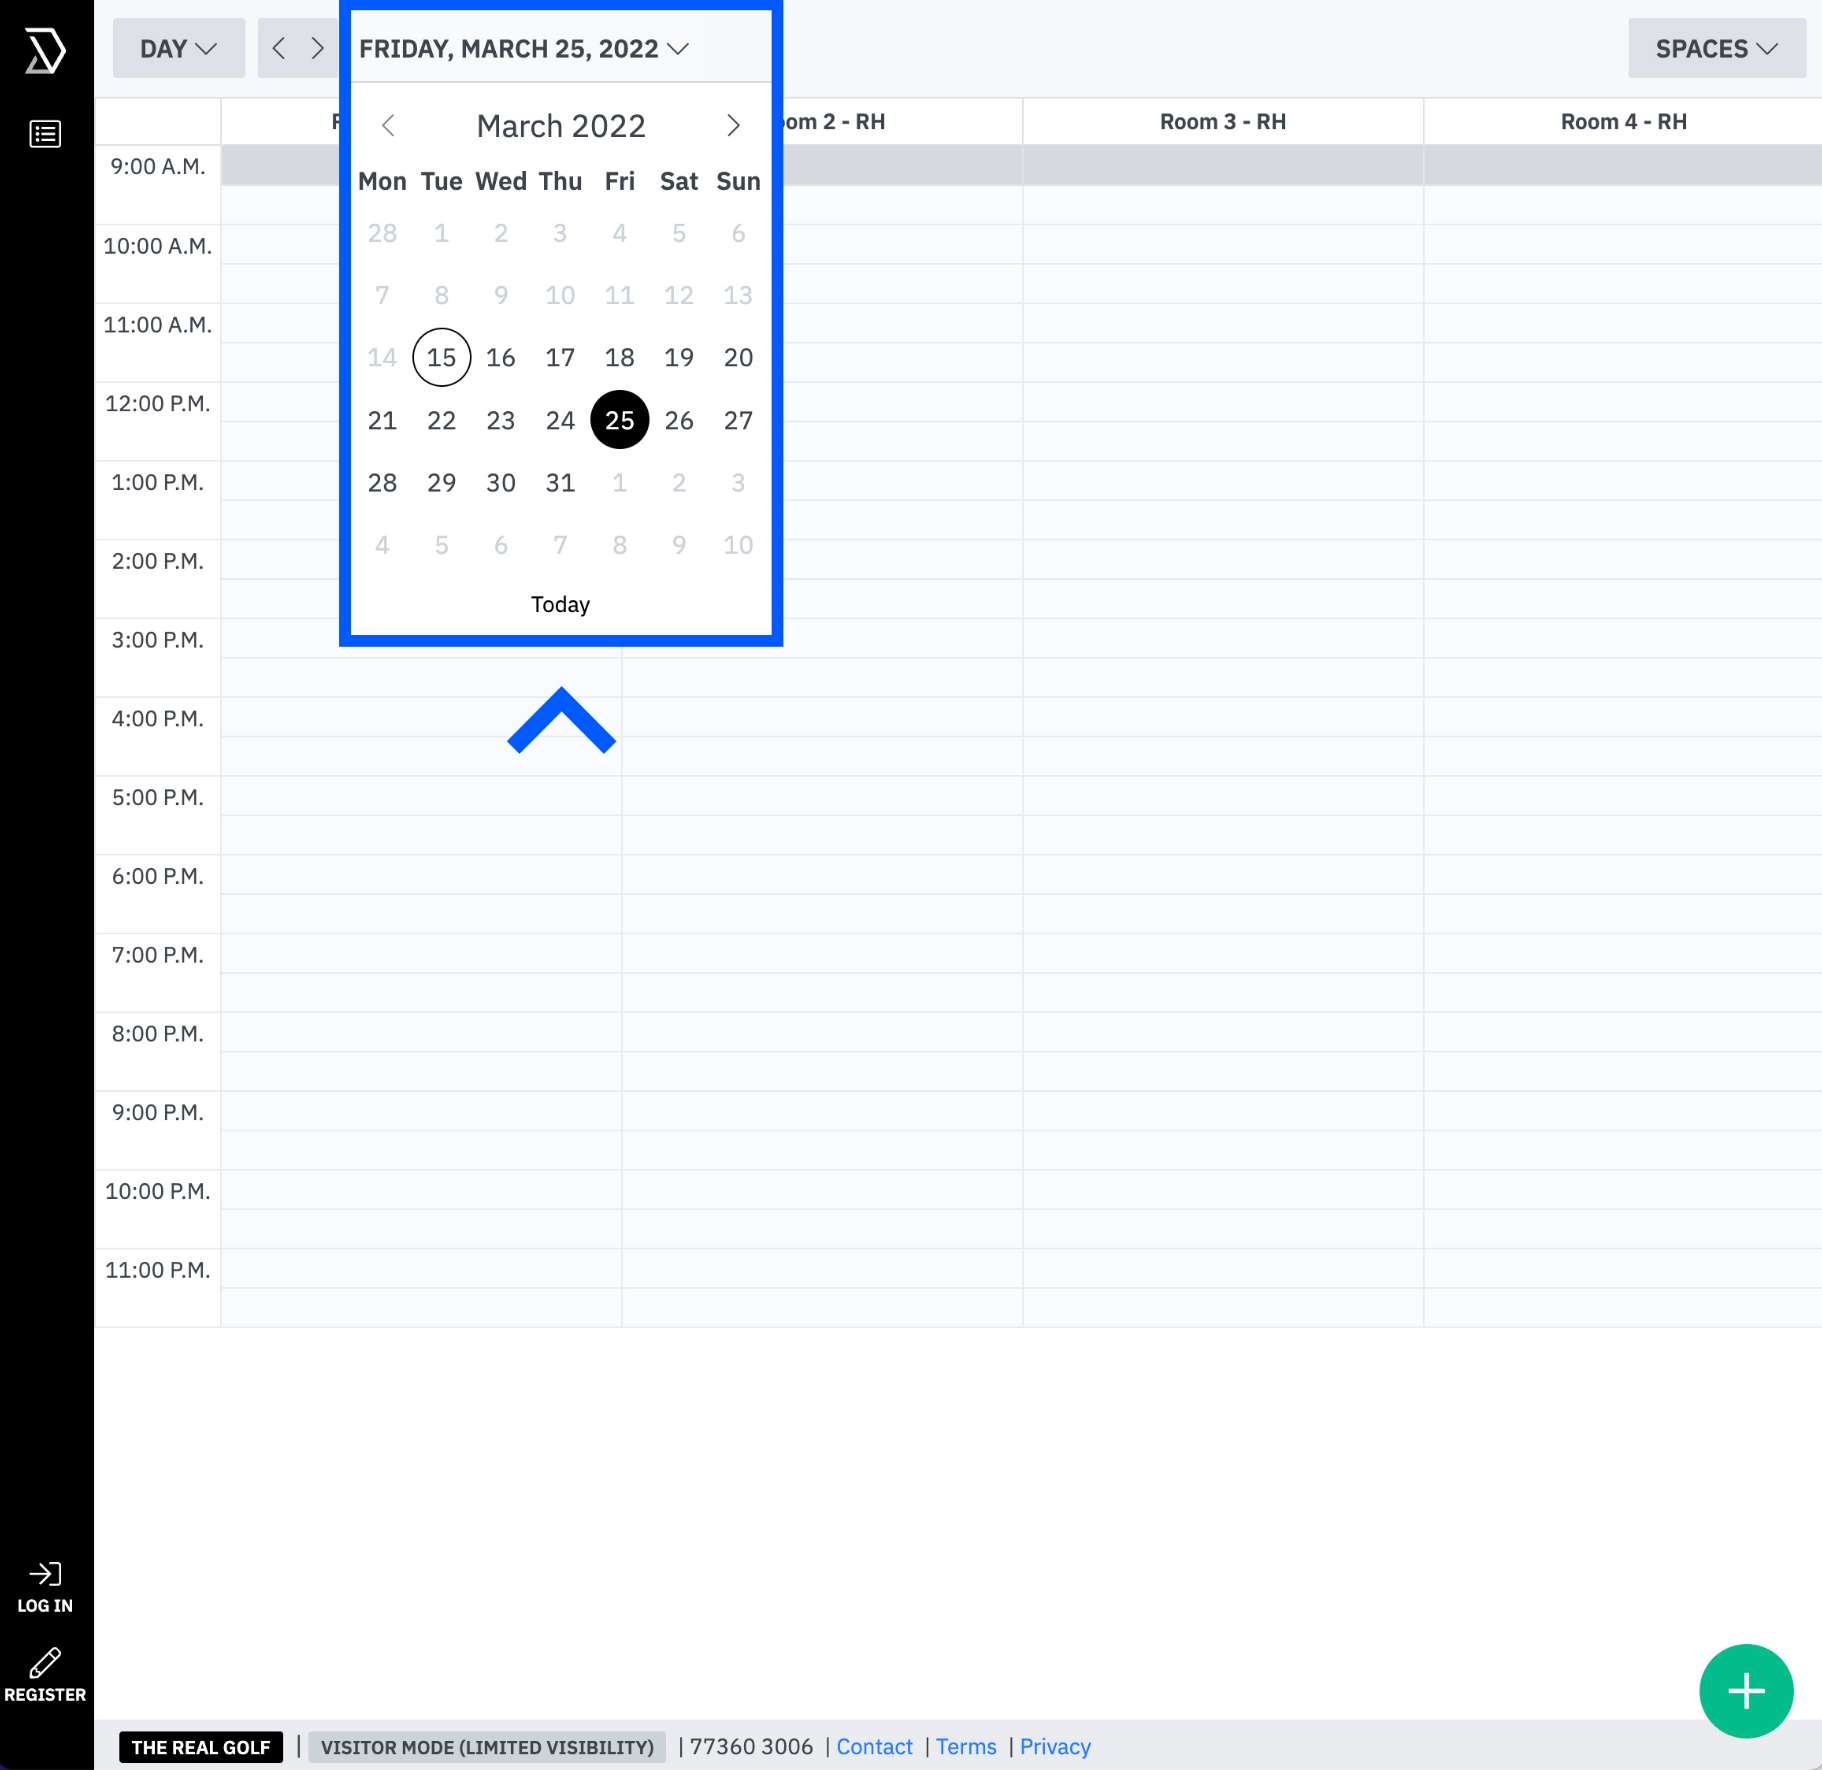
Task: Select the circled date 15 in the calendar
Action: click(x=441, y=357)
